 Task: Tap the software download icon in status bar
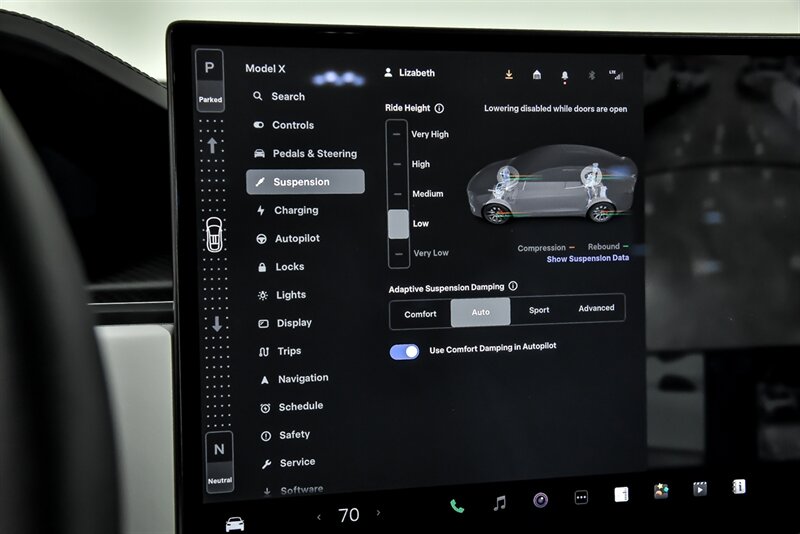[508, 74]
